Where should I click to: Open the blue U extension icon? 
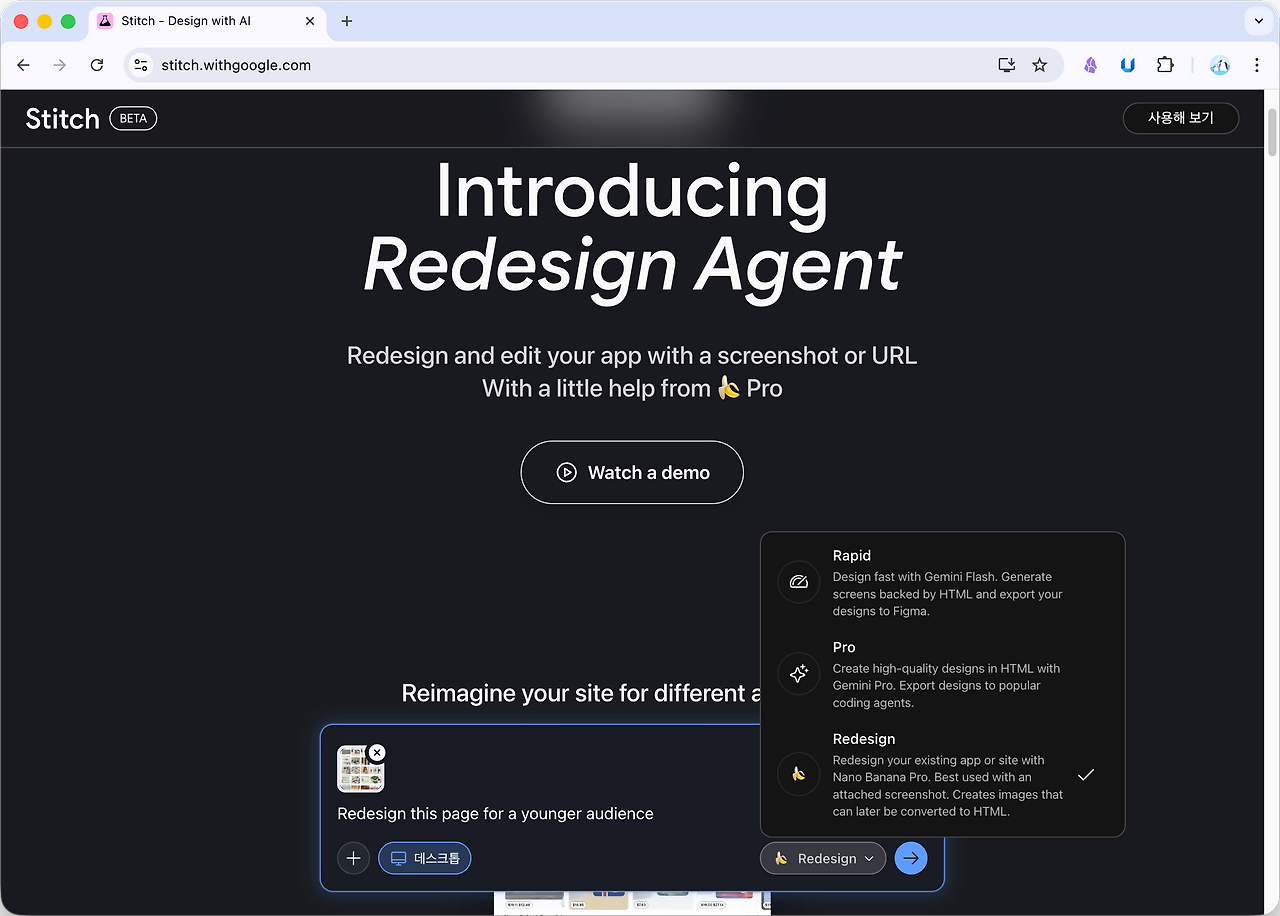1128,65
